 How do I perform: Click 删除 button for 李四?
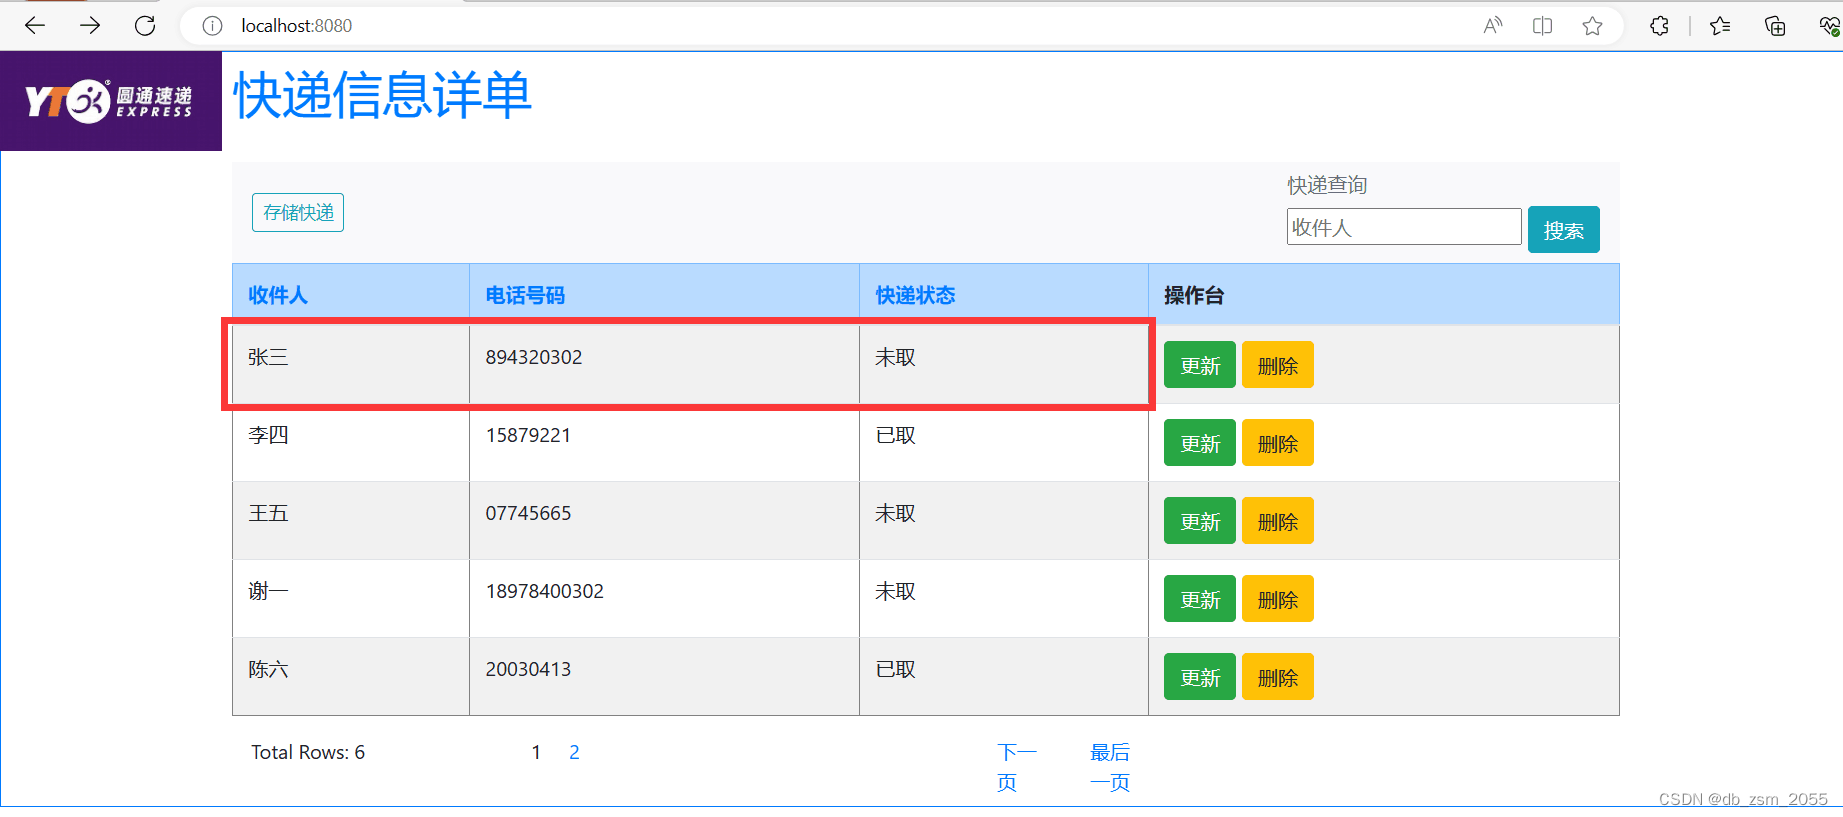click(x=1278, y=443)
